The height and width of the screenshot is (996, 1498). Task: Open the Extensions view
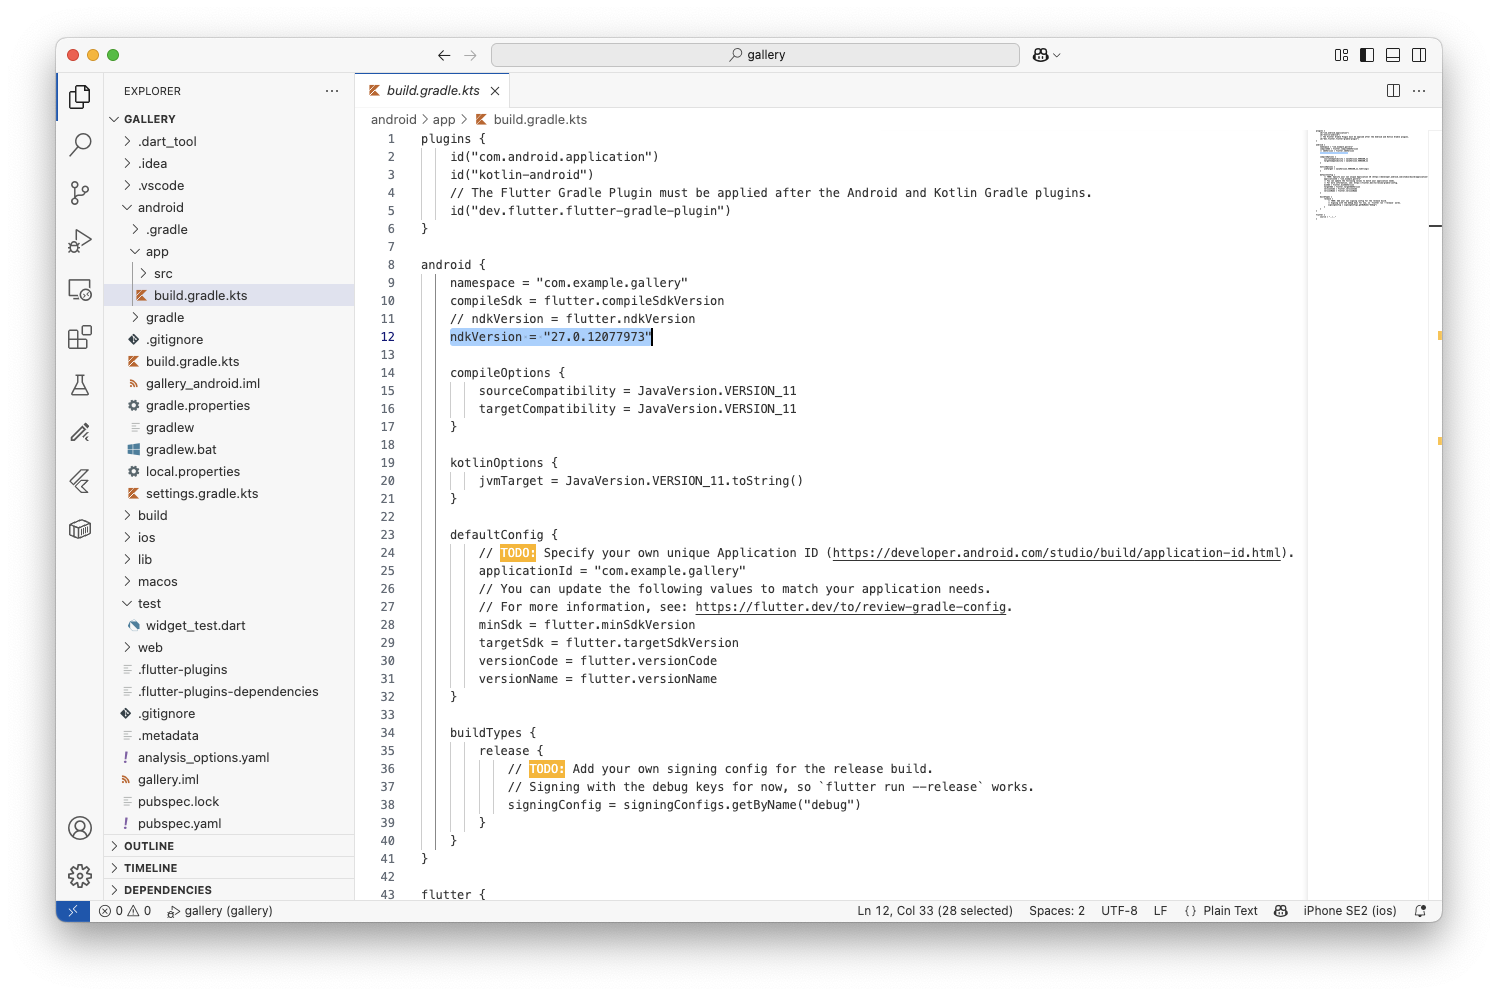click(x=80, y=338)
